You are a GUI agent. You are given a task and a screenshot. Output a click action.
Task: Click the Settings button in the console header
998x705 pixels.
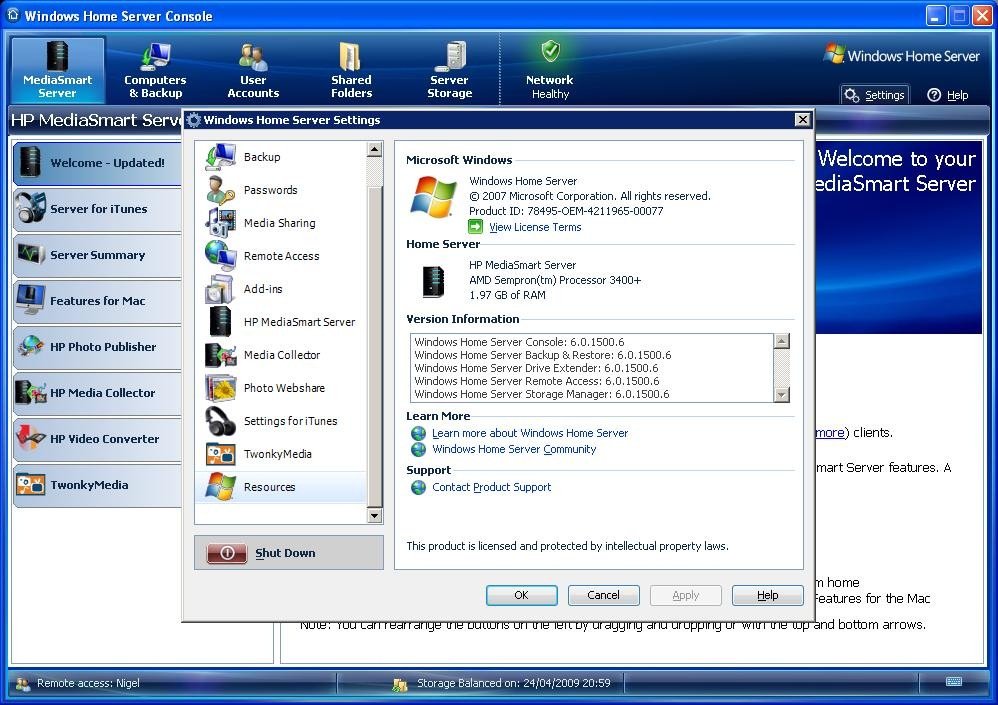pos(875,95)
